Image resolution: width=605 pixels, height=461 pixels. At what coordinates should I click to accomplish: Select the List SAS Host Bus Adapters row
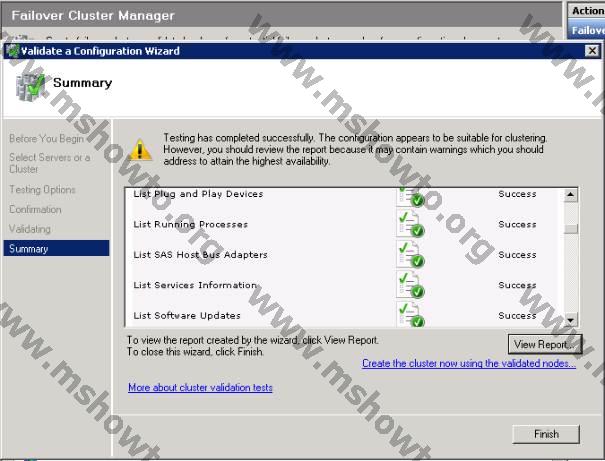pyautogui.click(x=344, y=255)
